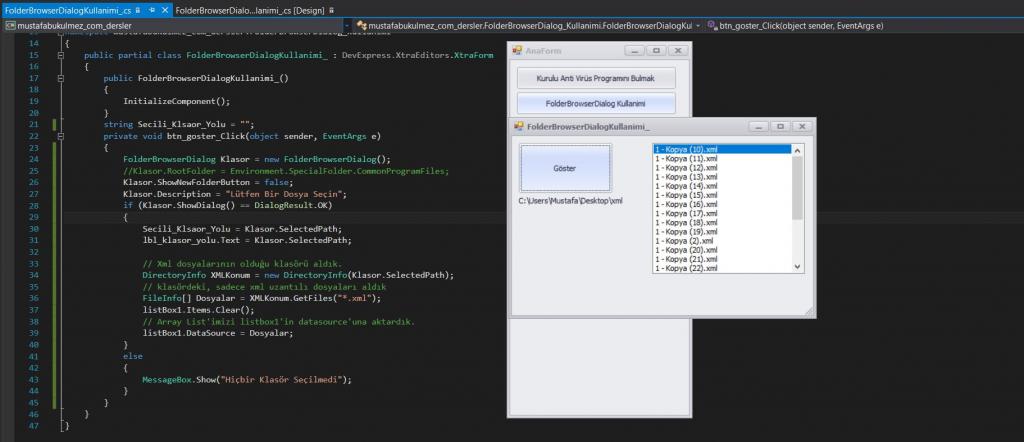The image size is (1024, 442).
Task: Click the Kurulu Anti Virüs Programını Bulmak button
Action: pyautogui.click(x=596, y=78)
